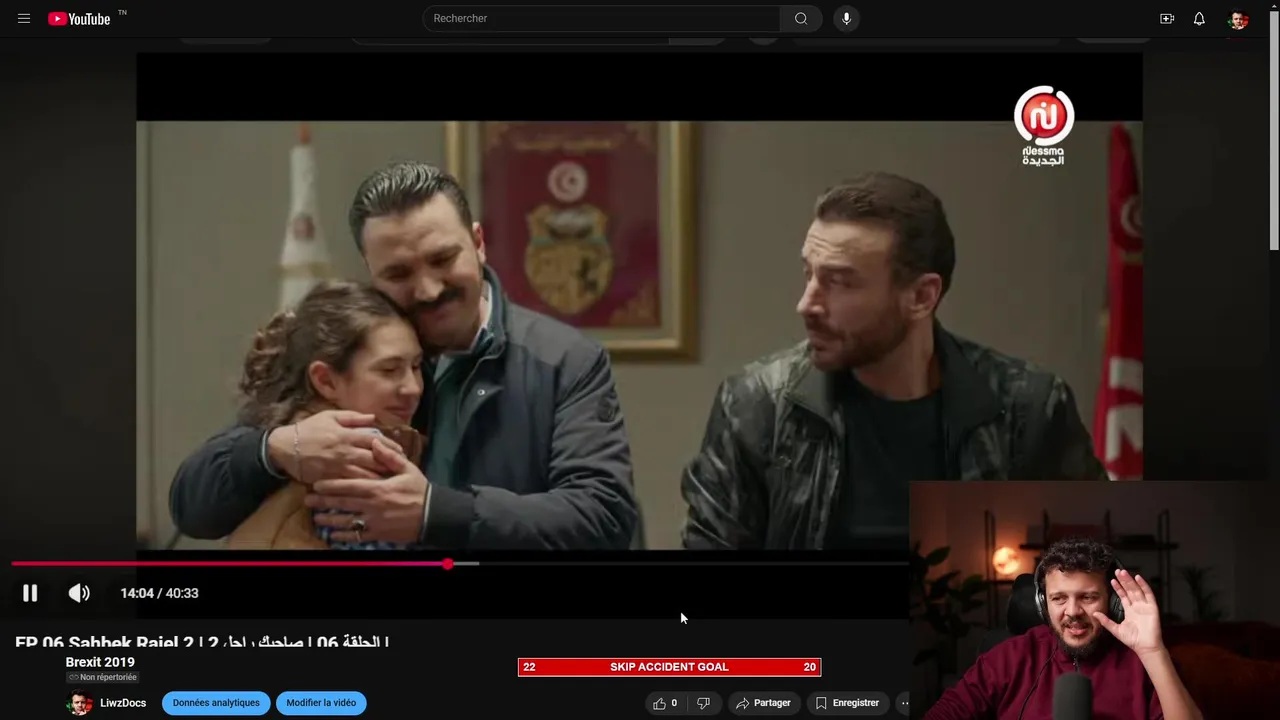Open the YouTube guide hamburger menu
This screenshot has width=1280, height=720.
click(x=24, y=18)
